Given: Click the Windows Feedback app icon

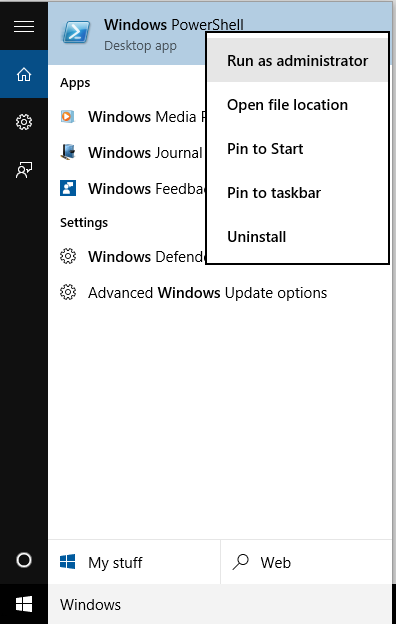Looking at the screenshot, I should [x=68, y=188].
